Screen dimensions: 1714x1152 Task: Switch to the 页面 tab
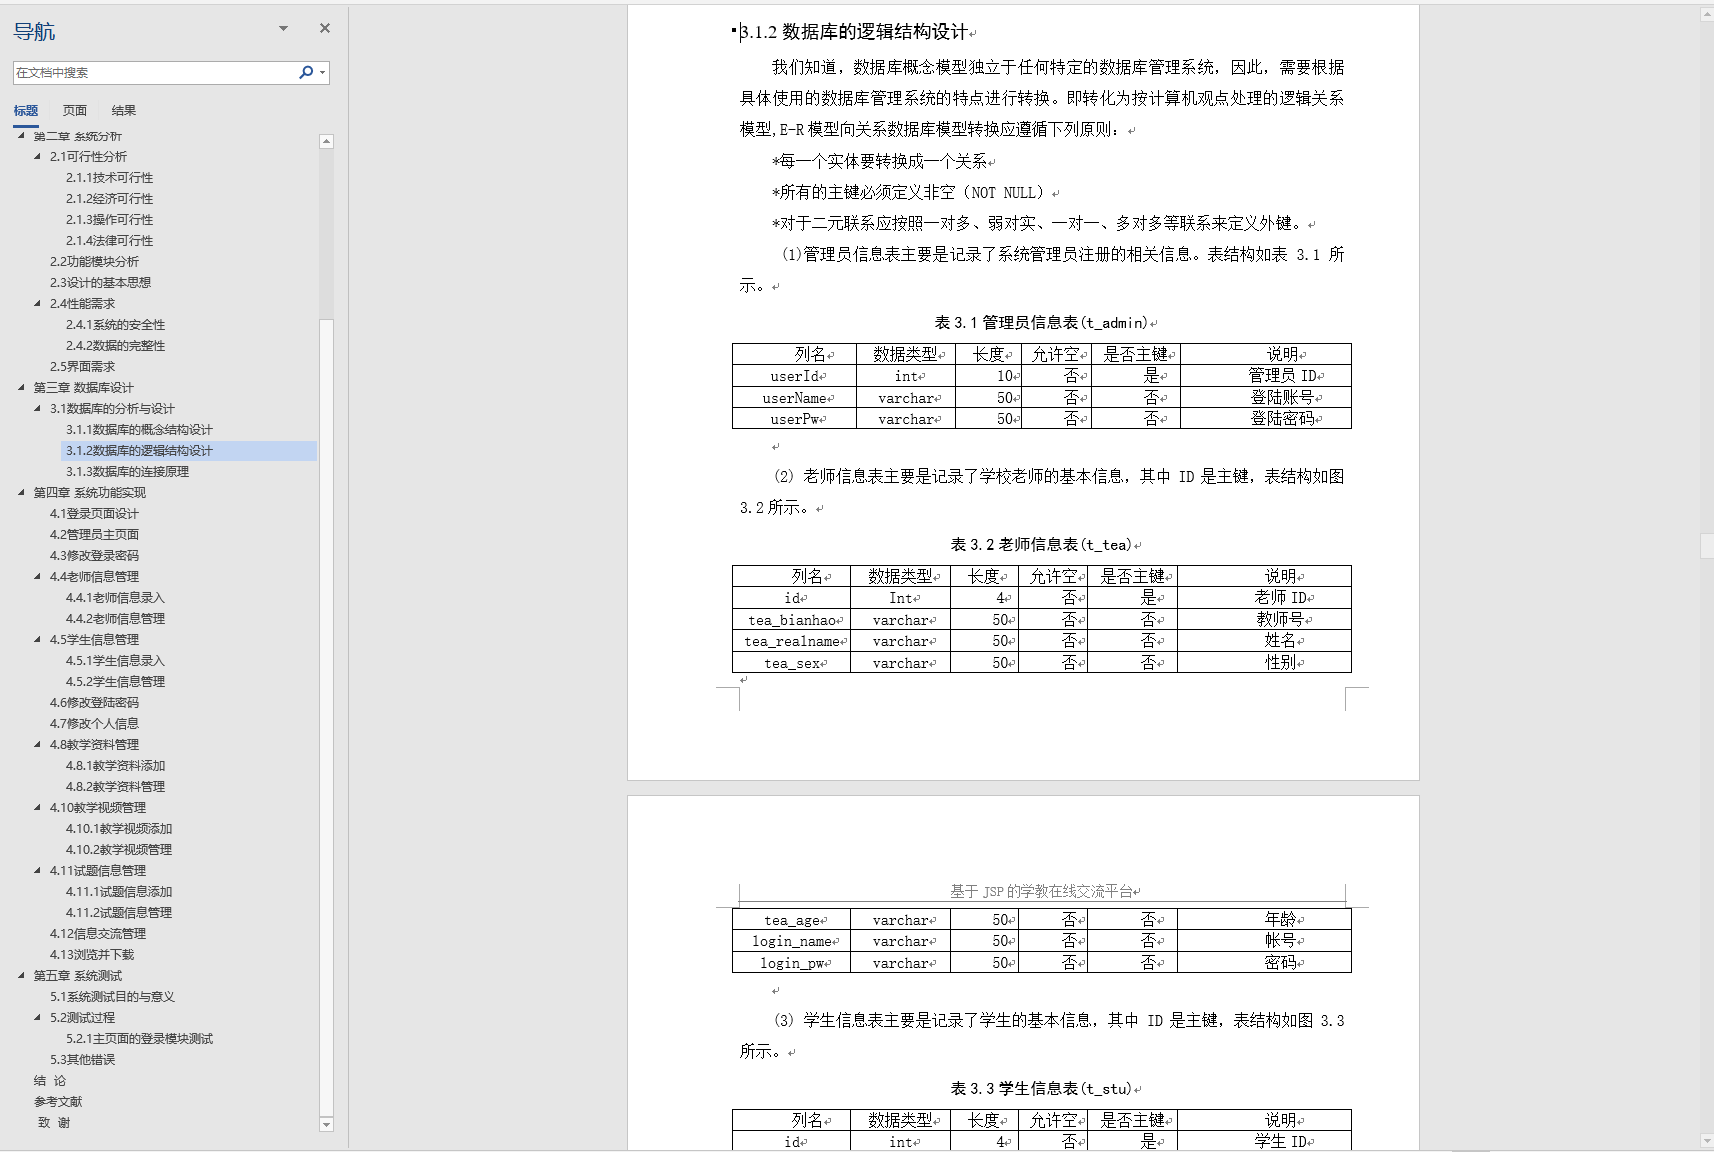[x=74, y=110]
